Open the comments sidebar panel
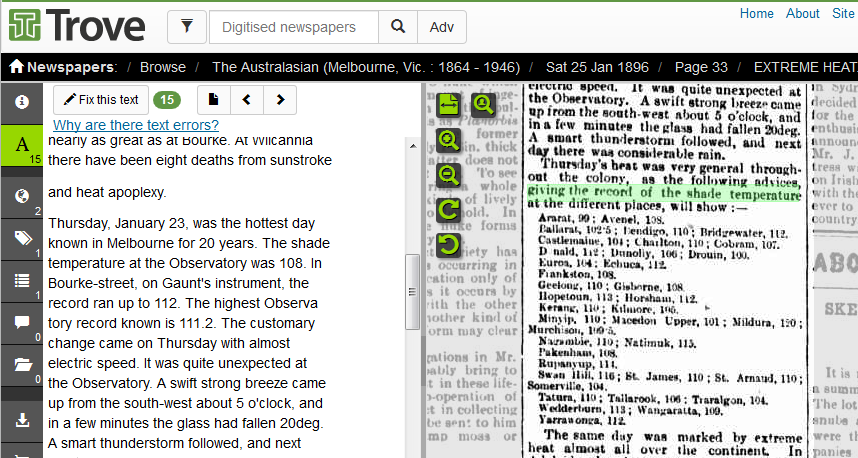 [x=21, y=322]
